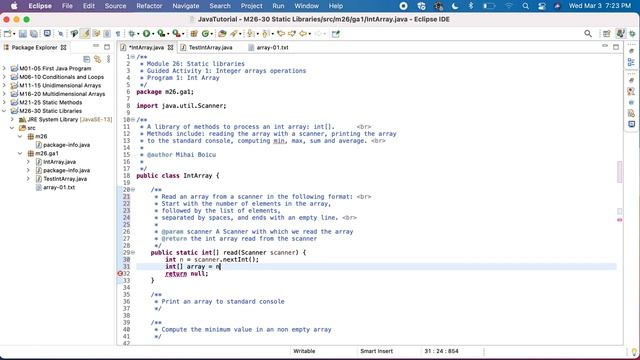Image resolution: width=640 pixels, height=360 pixels.
Task: Expand the M01-05 First Java Program project
Action: pyautogui.click(x=4, y=68)
